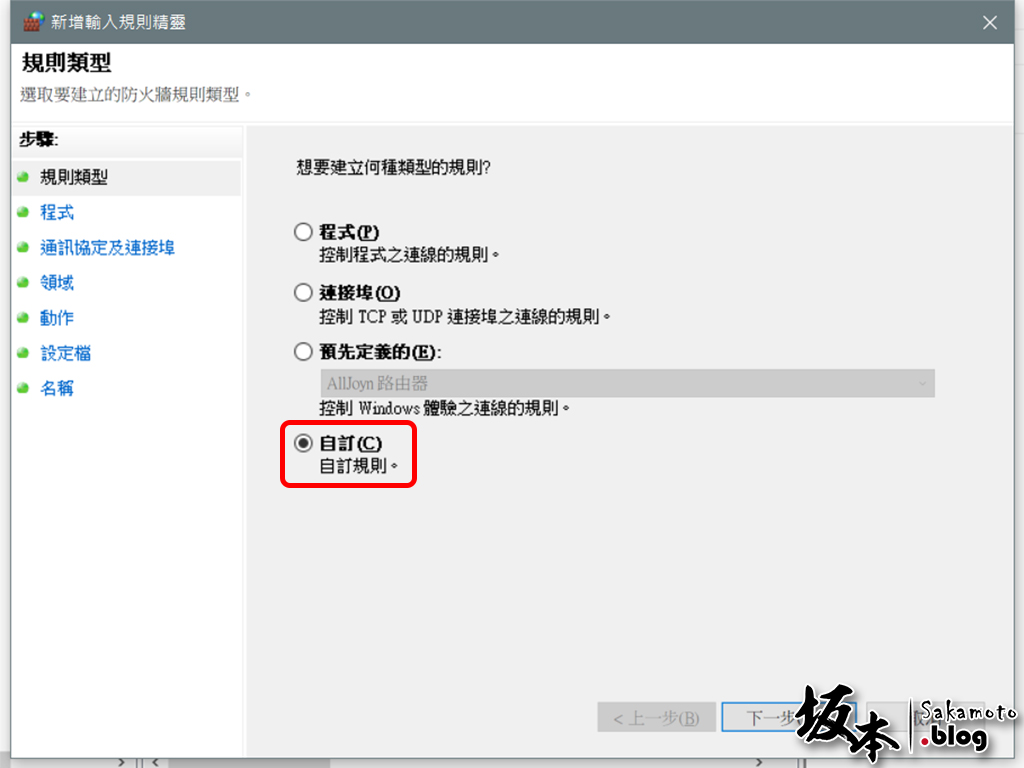Select the 程式(P) radio option

coord(303,232)
